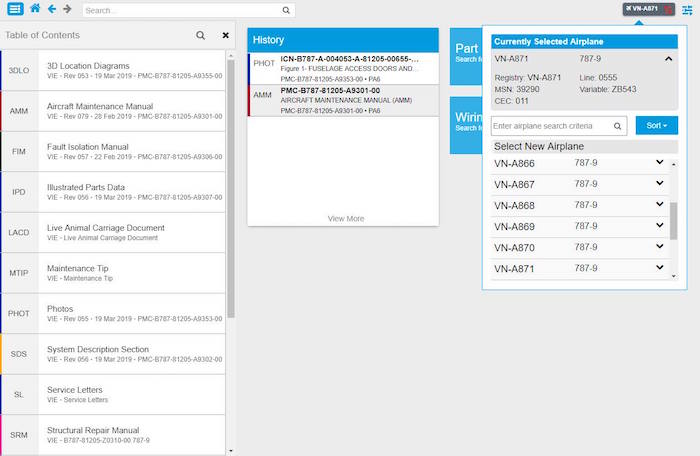Expand the VN-A866 airplane entry

click(659, 163)
